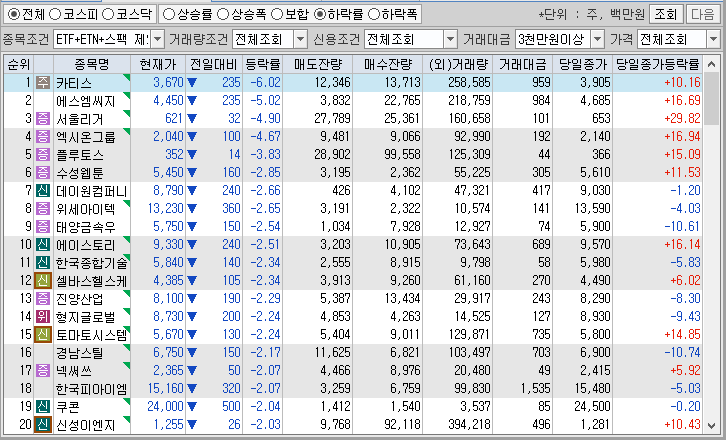The width and height of the screenshot is (726, 440).
Task: Click the -10.74 change rate cell
Action: (x=682, y=352)
